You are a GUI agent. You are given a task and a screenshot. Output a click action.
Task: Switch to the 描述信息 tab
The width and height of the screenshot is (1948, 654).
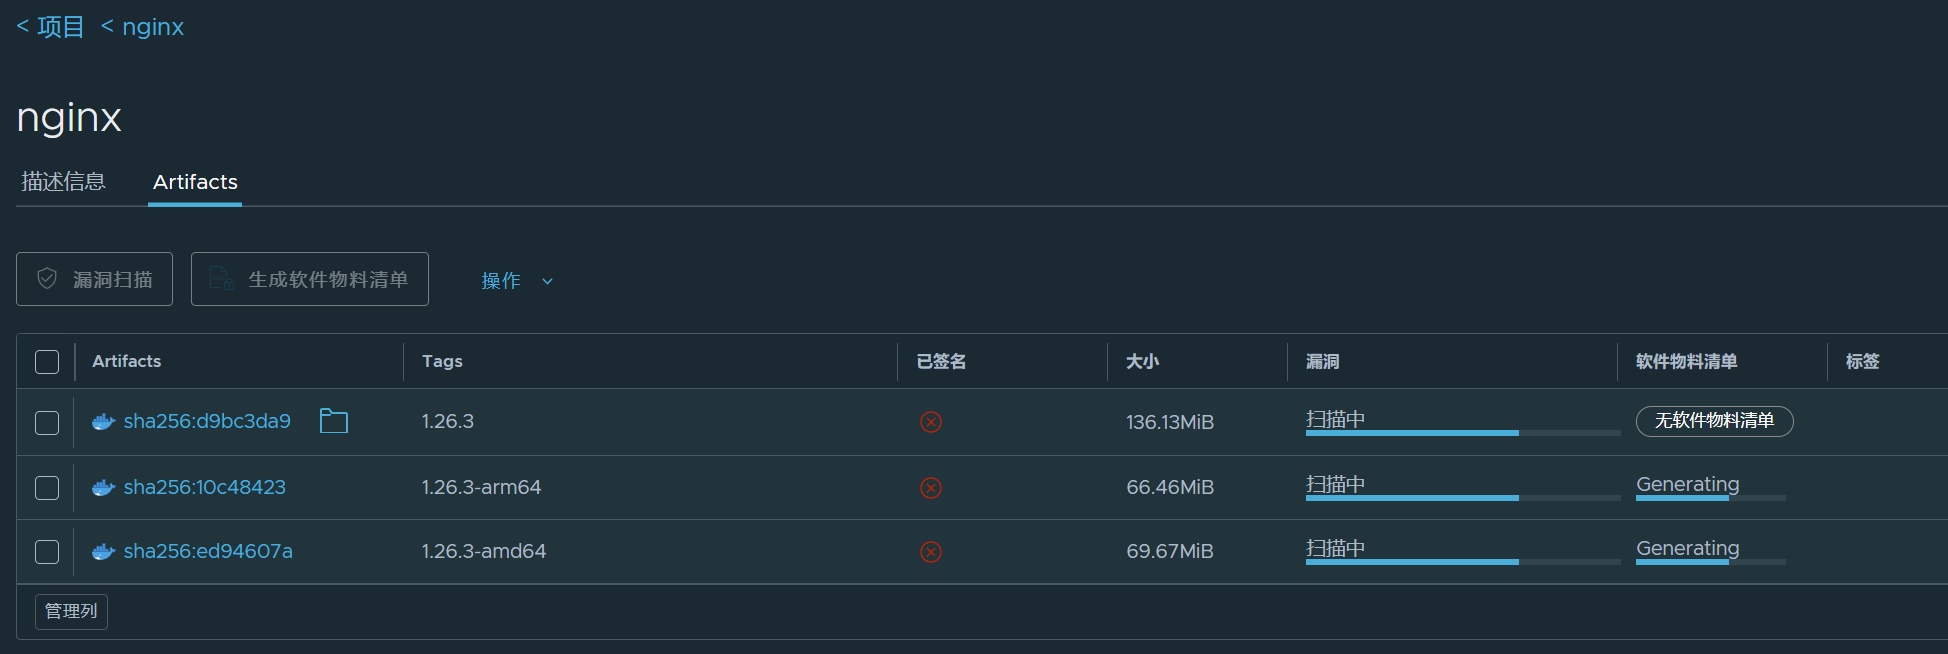pos(63,182)
